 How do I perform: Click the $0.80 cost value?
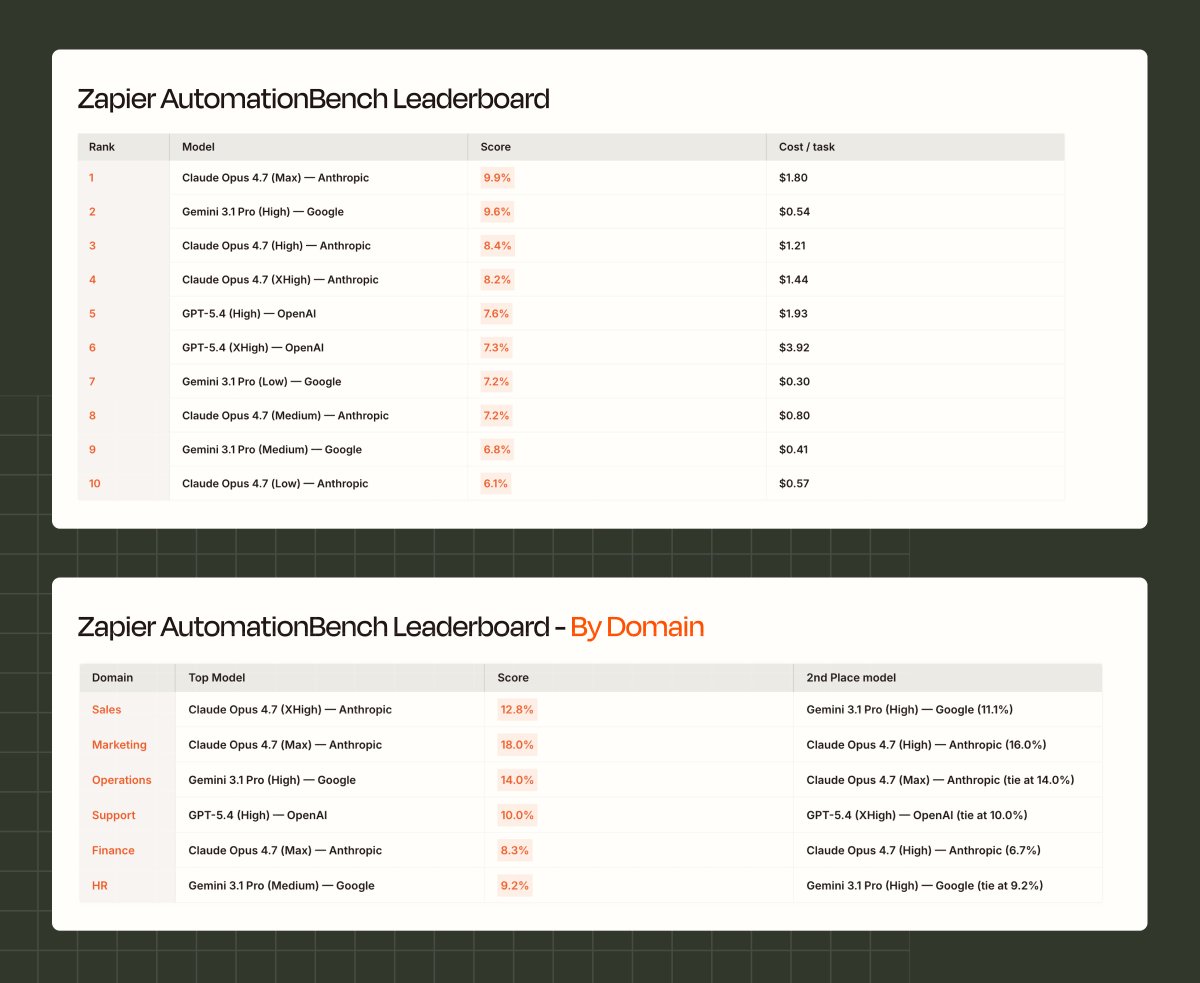coord(794,416)
